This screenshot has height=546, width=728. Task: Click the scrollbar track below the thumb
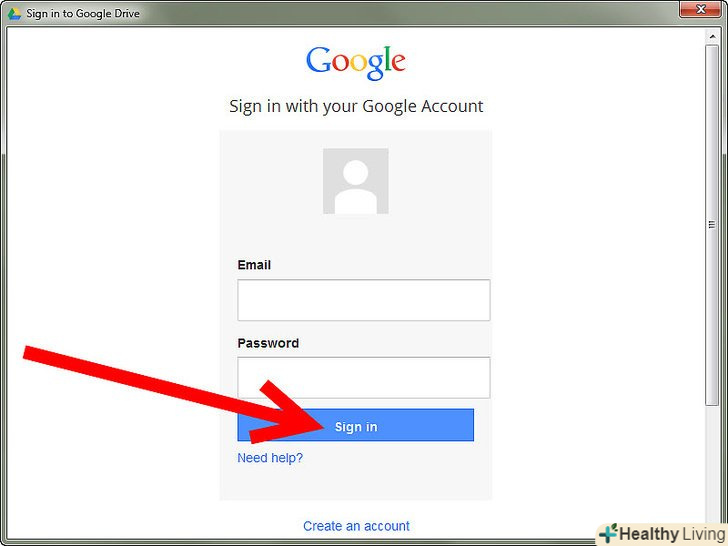[712, 464]
